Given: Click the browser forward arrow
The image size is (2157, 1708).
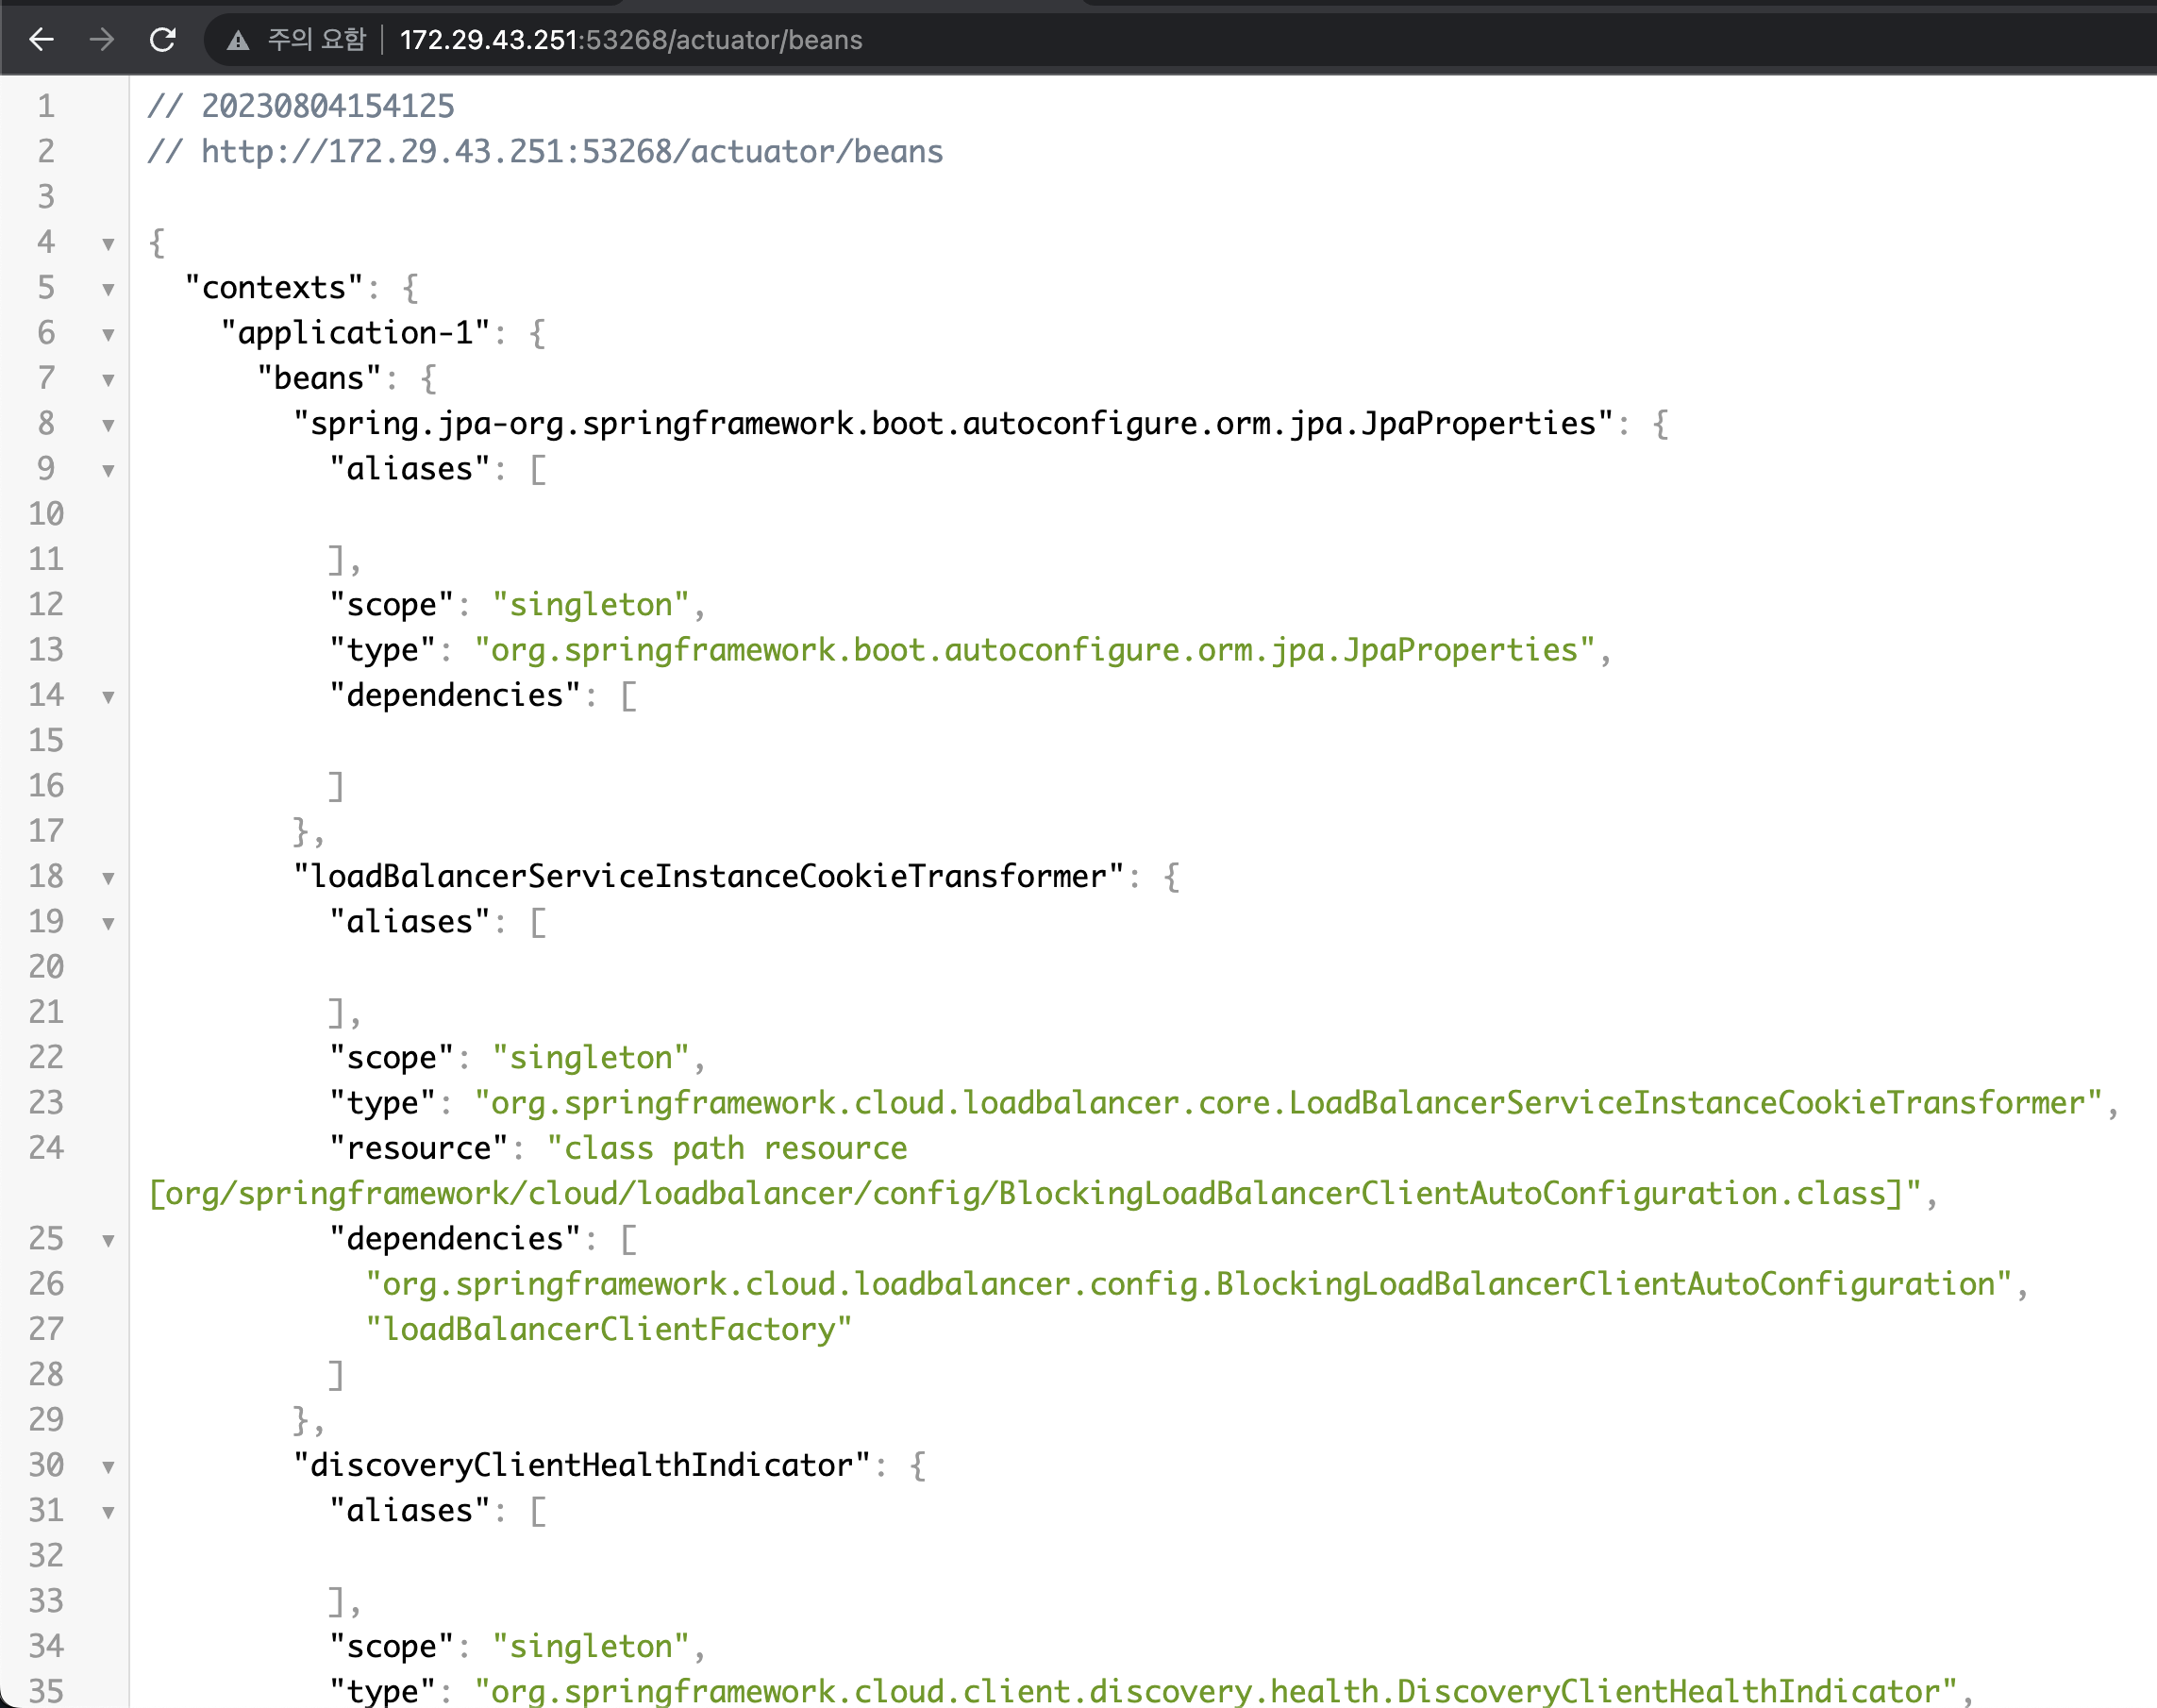Looking at the screenshot, I should pyautogui.click(x=101, y=40).
